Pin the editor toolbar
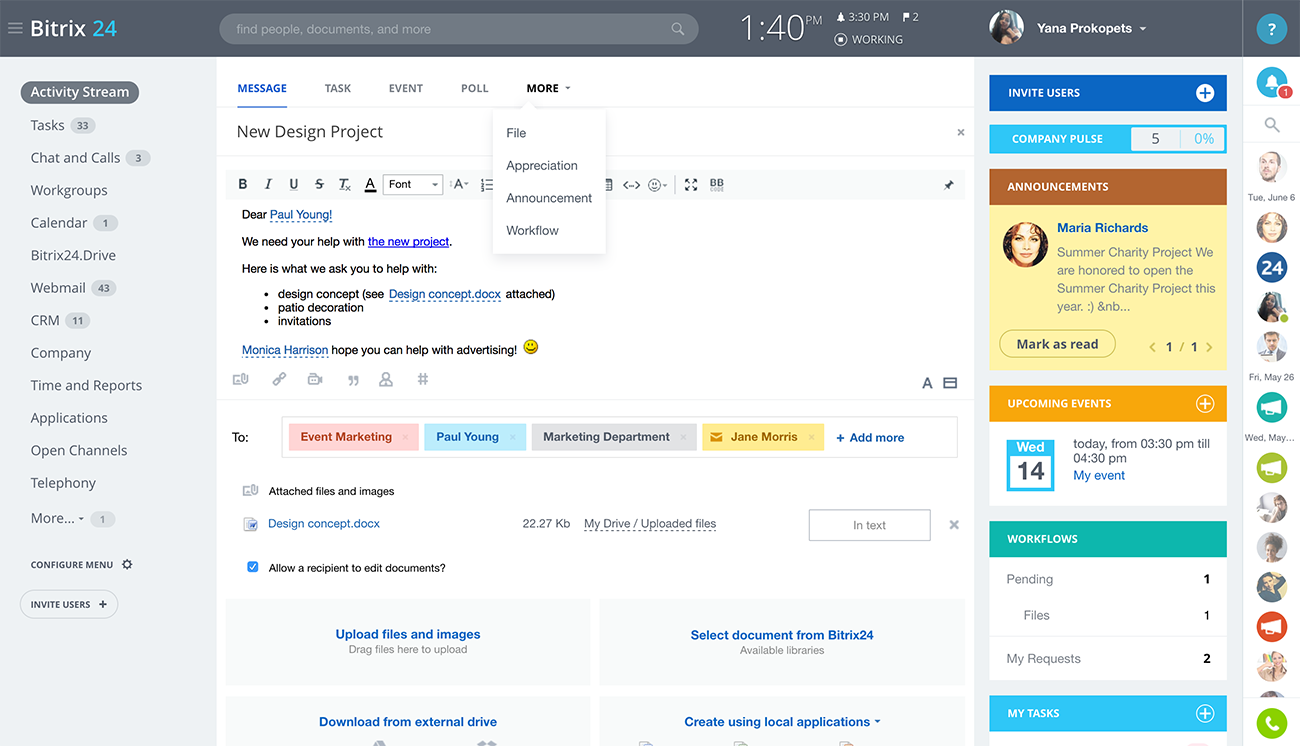 (948, 185)
